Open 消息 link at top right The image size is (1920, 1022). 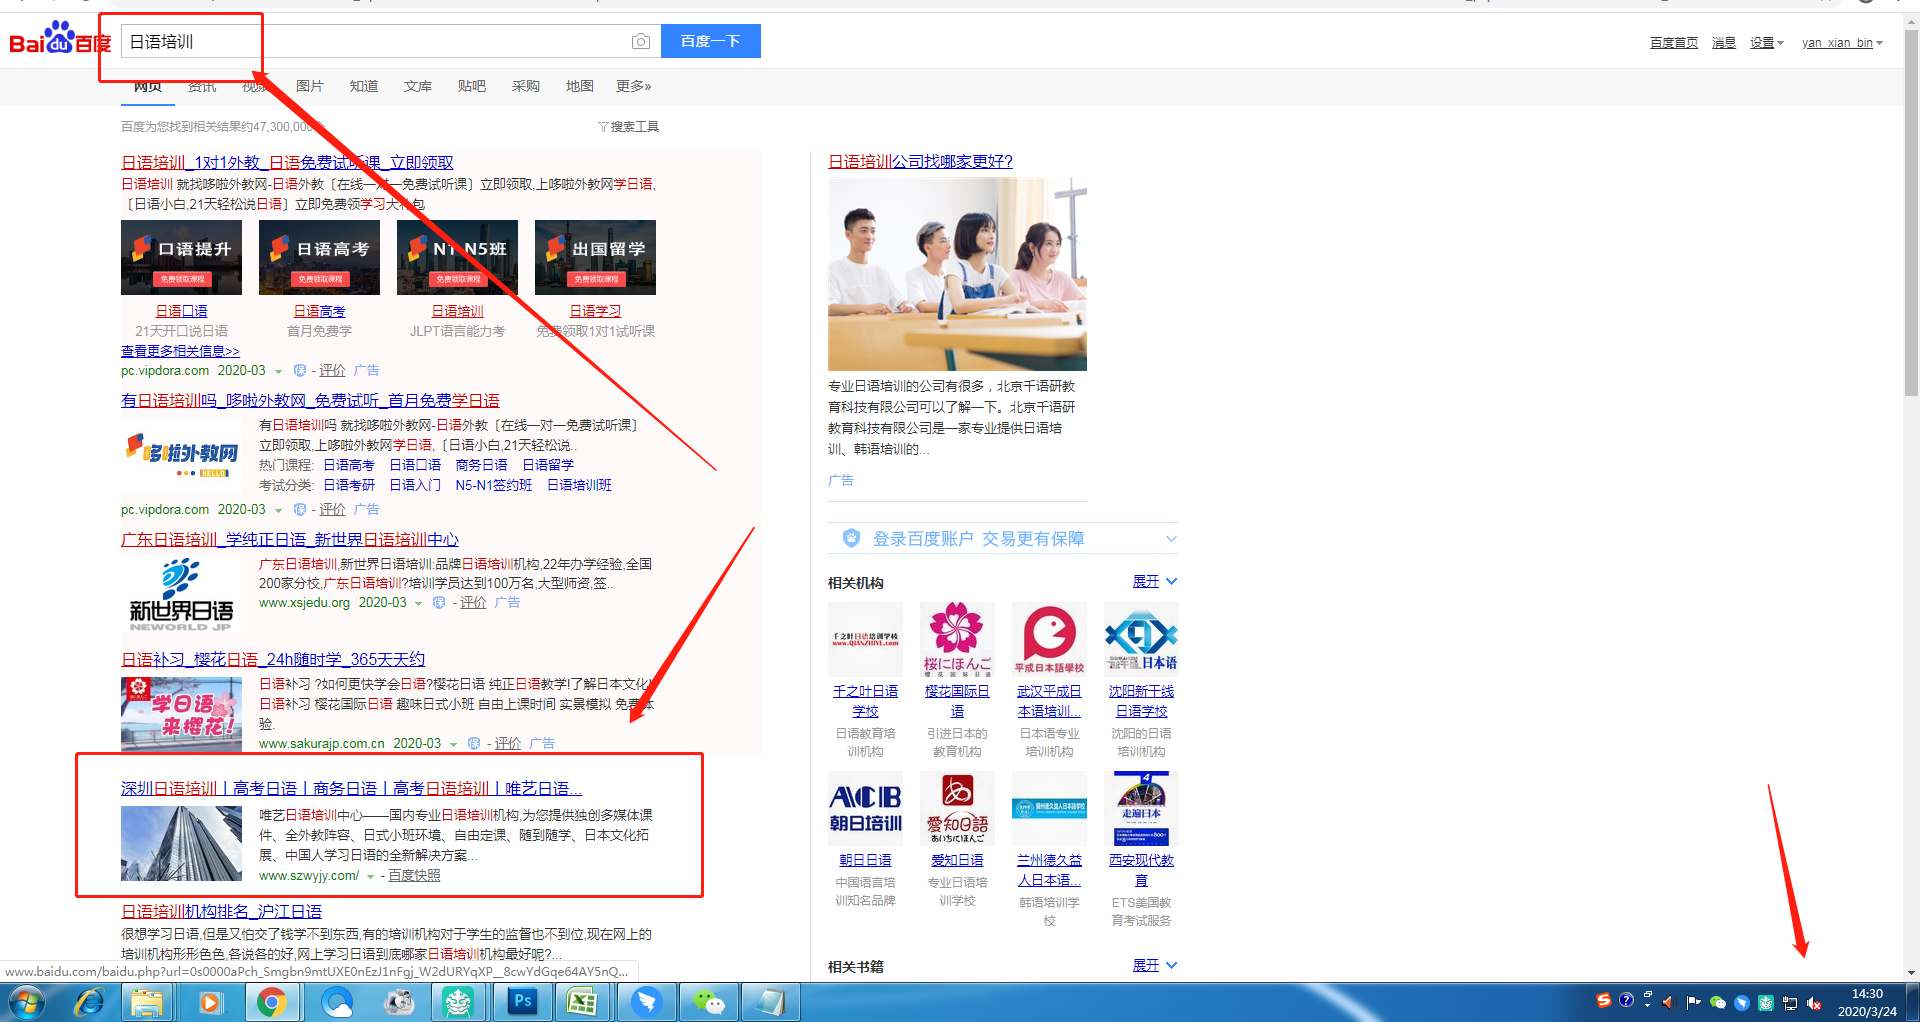pos(1723,43)
